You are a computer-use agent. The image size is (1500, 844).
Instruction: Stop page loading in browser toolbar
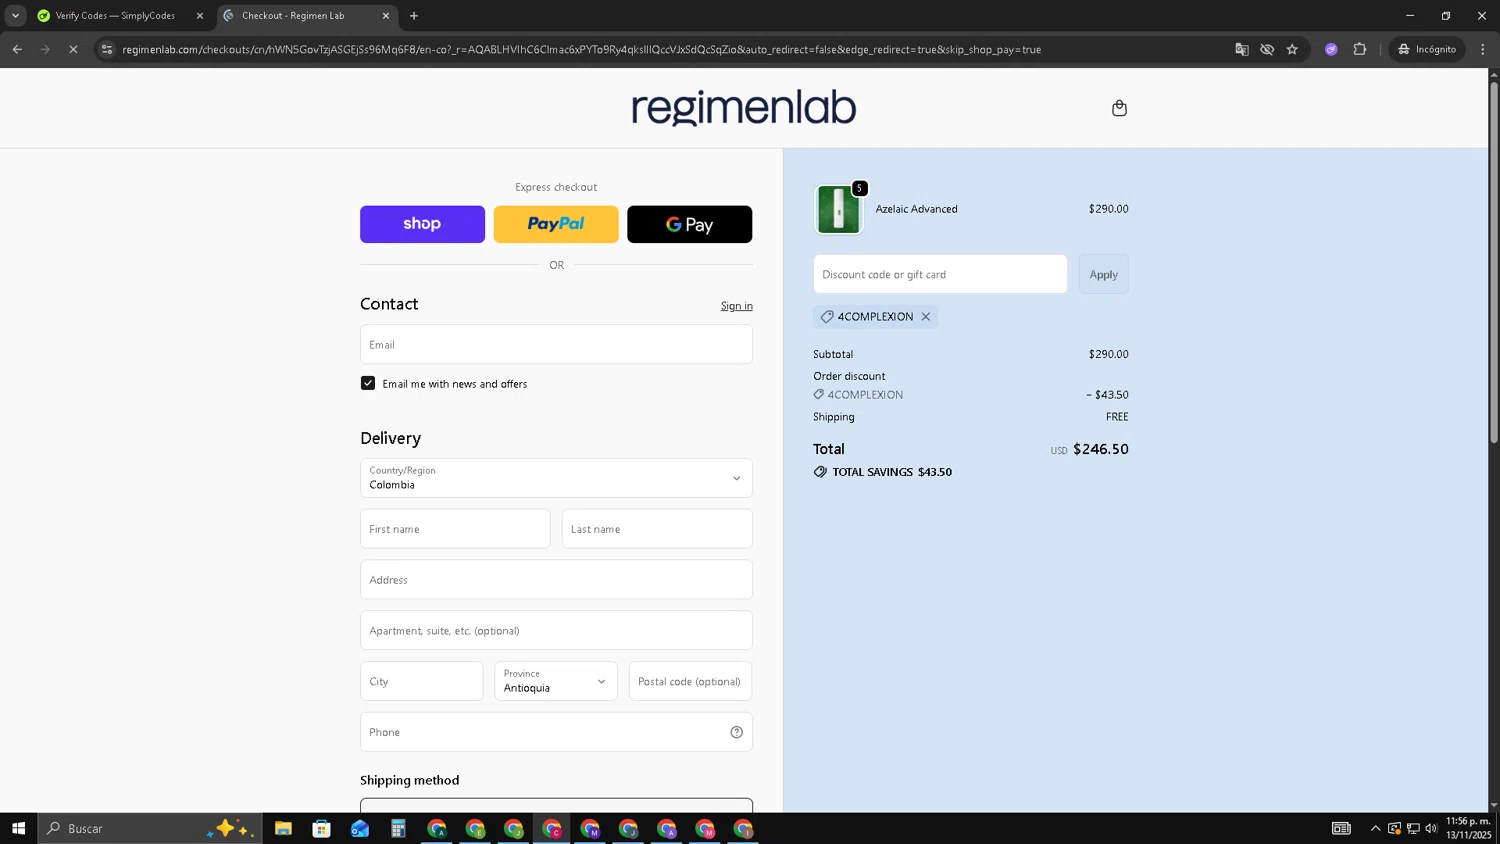click(73, 49)
